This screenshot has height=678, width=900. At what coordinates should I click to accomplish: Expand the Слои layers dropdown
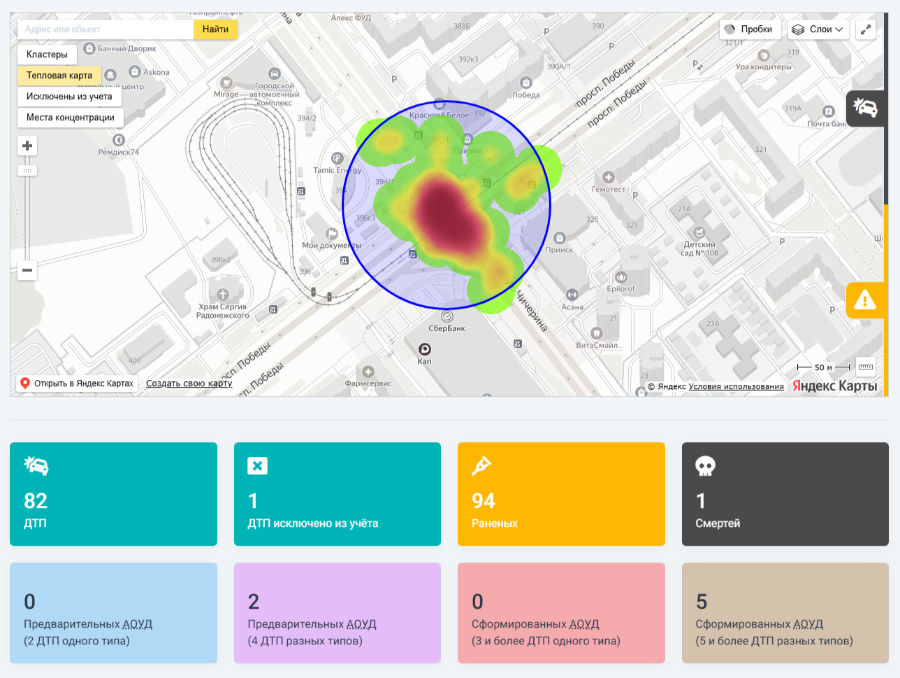(x=818, y=30)
